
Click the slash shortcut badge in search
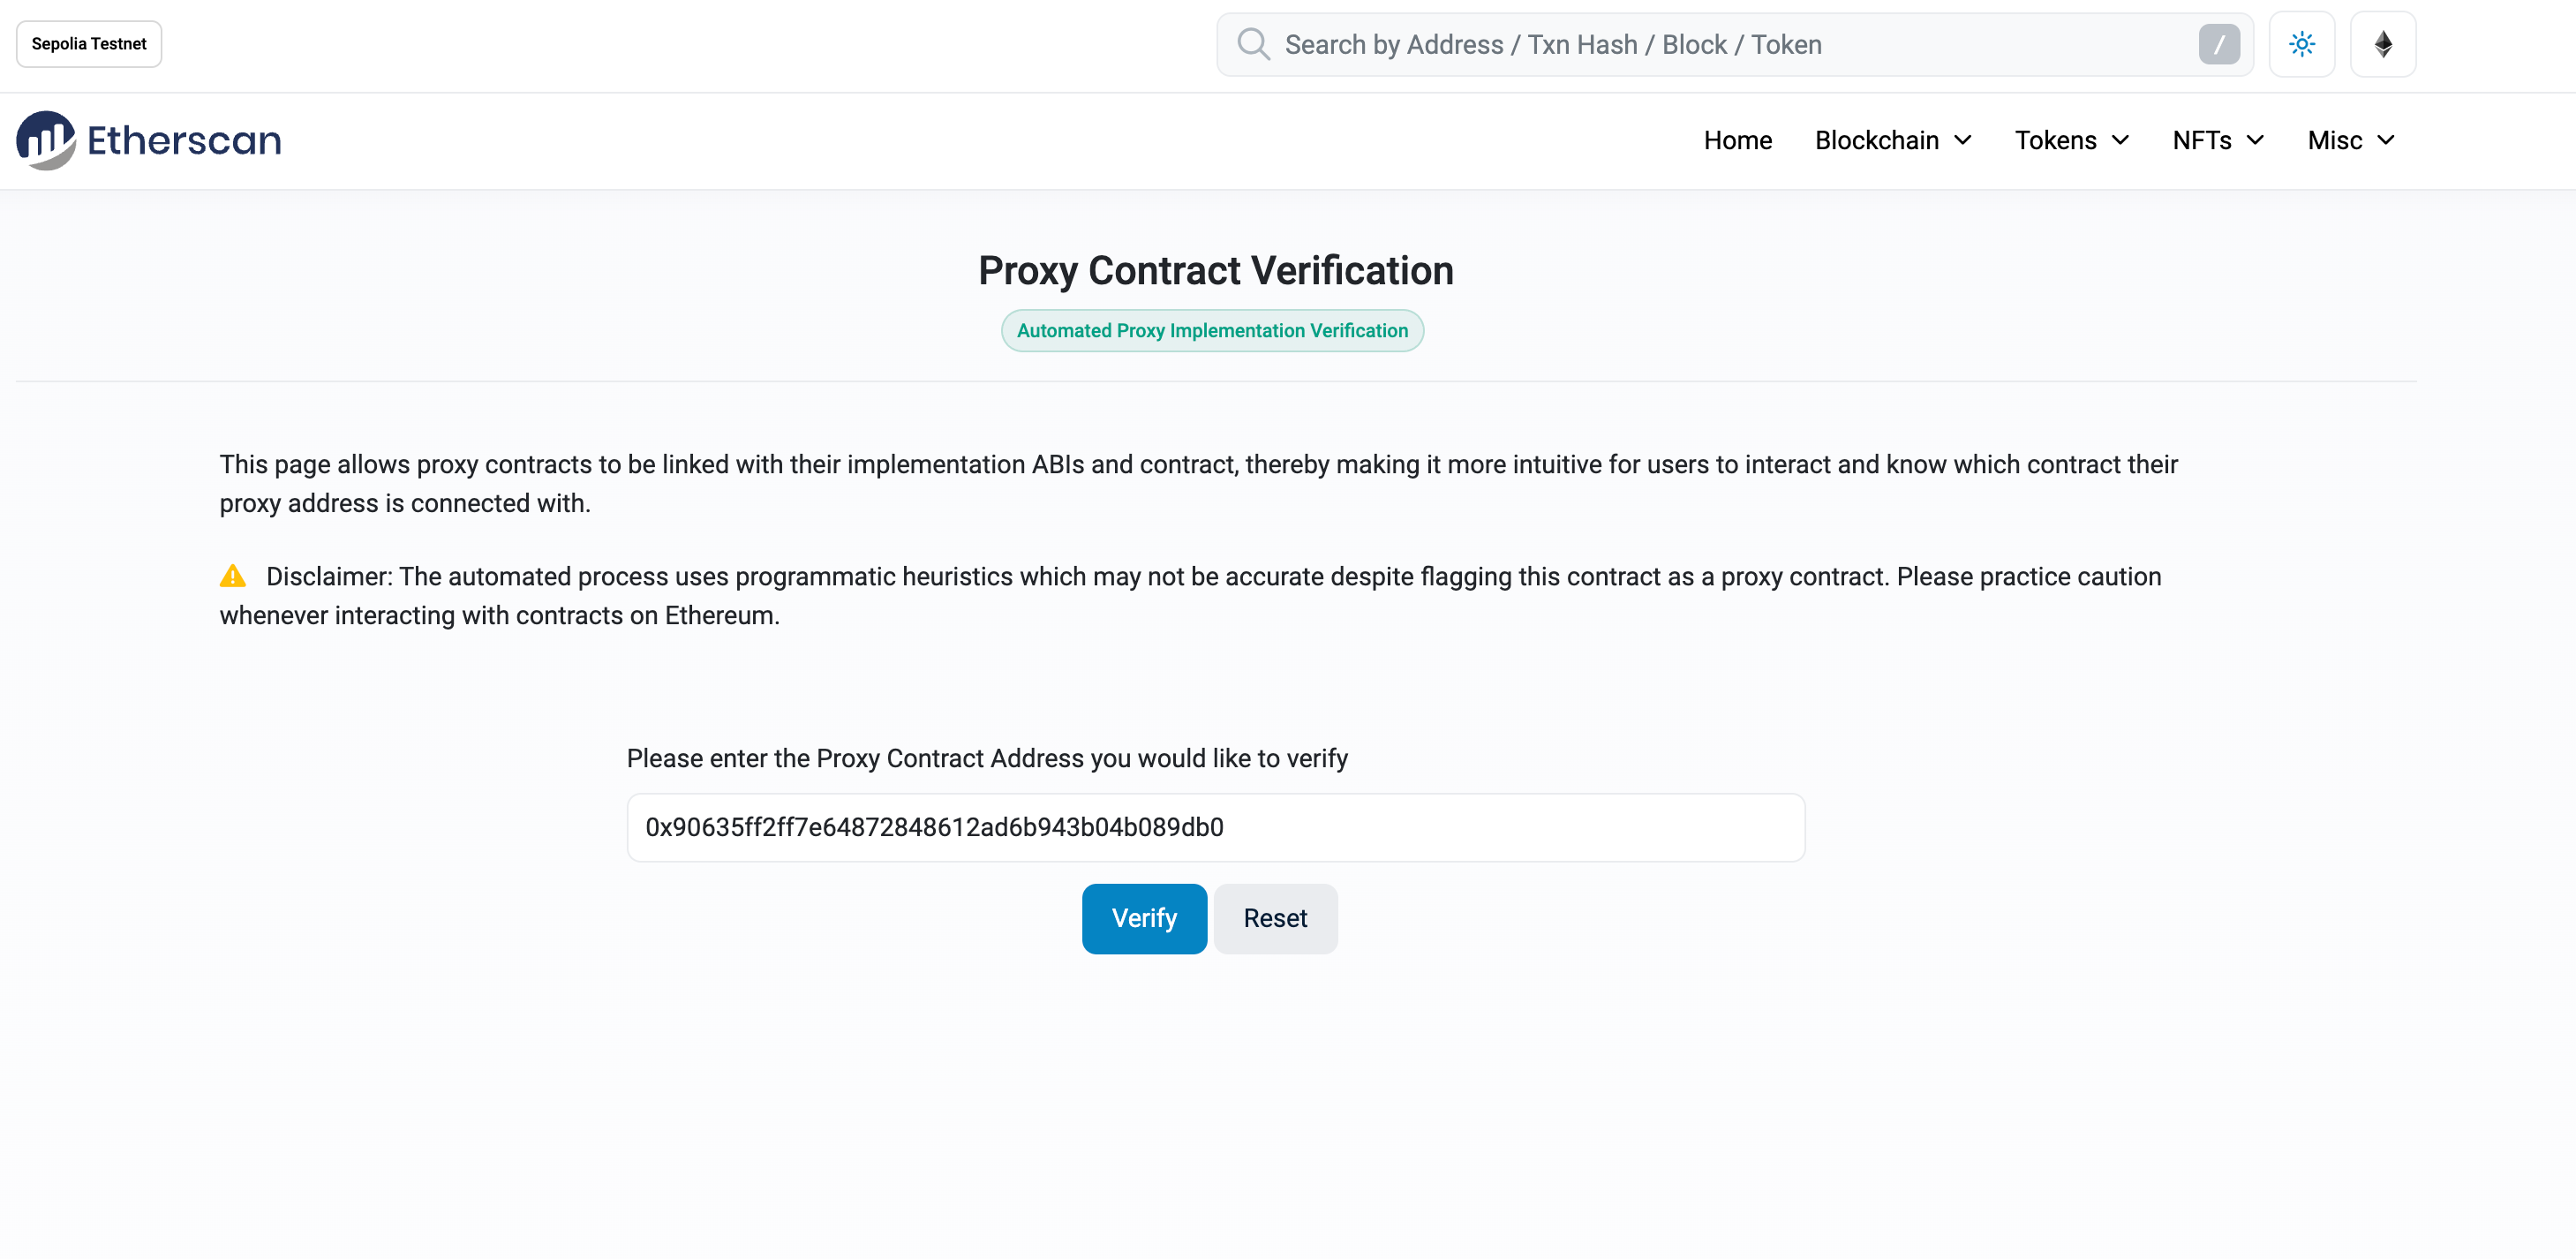tap(2219, 44)
